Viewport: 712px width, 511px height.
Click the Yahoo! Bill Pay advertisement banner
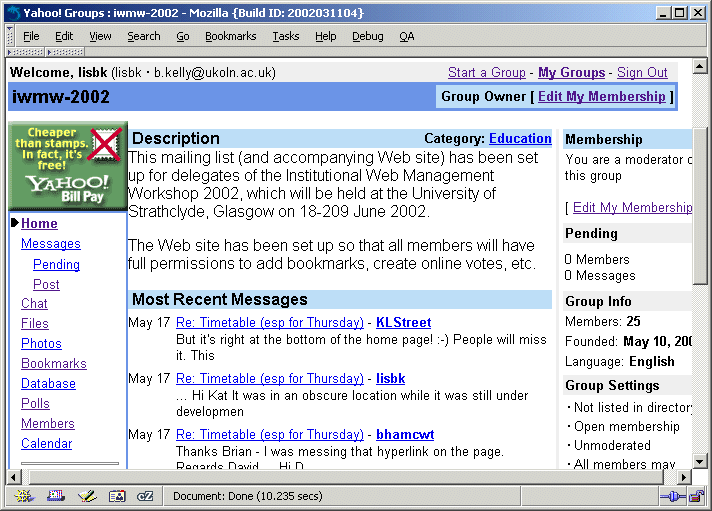[x=68, y=165]
